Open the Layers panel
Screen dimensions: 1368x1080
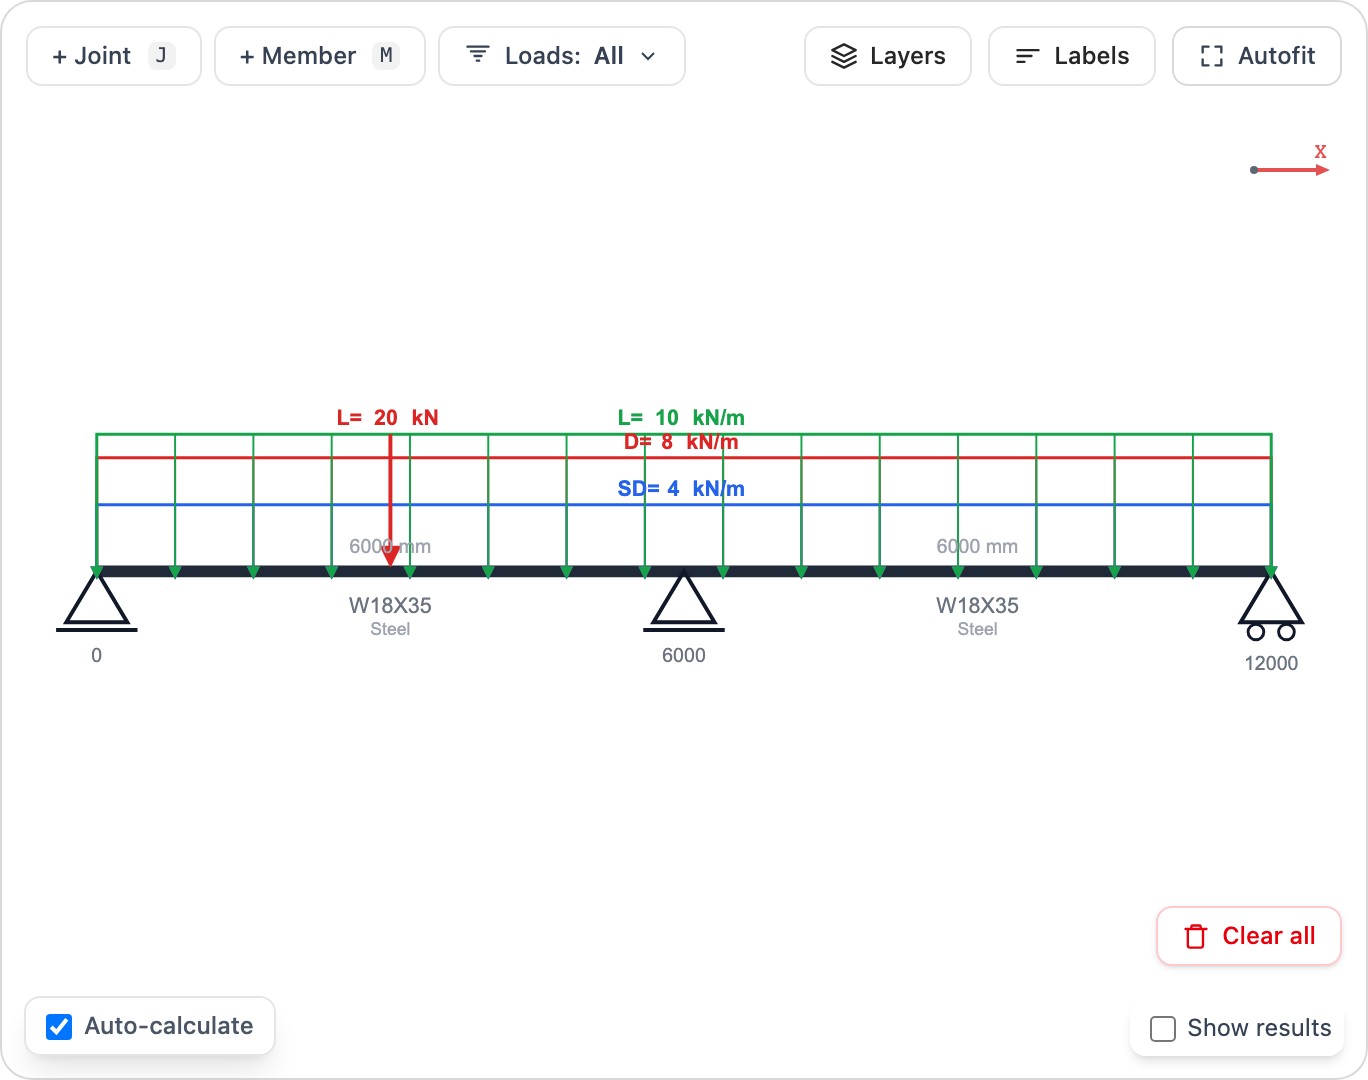pos(888,56)
